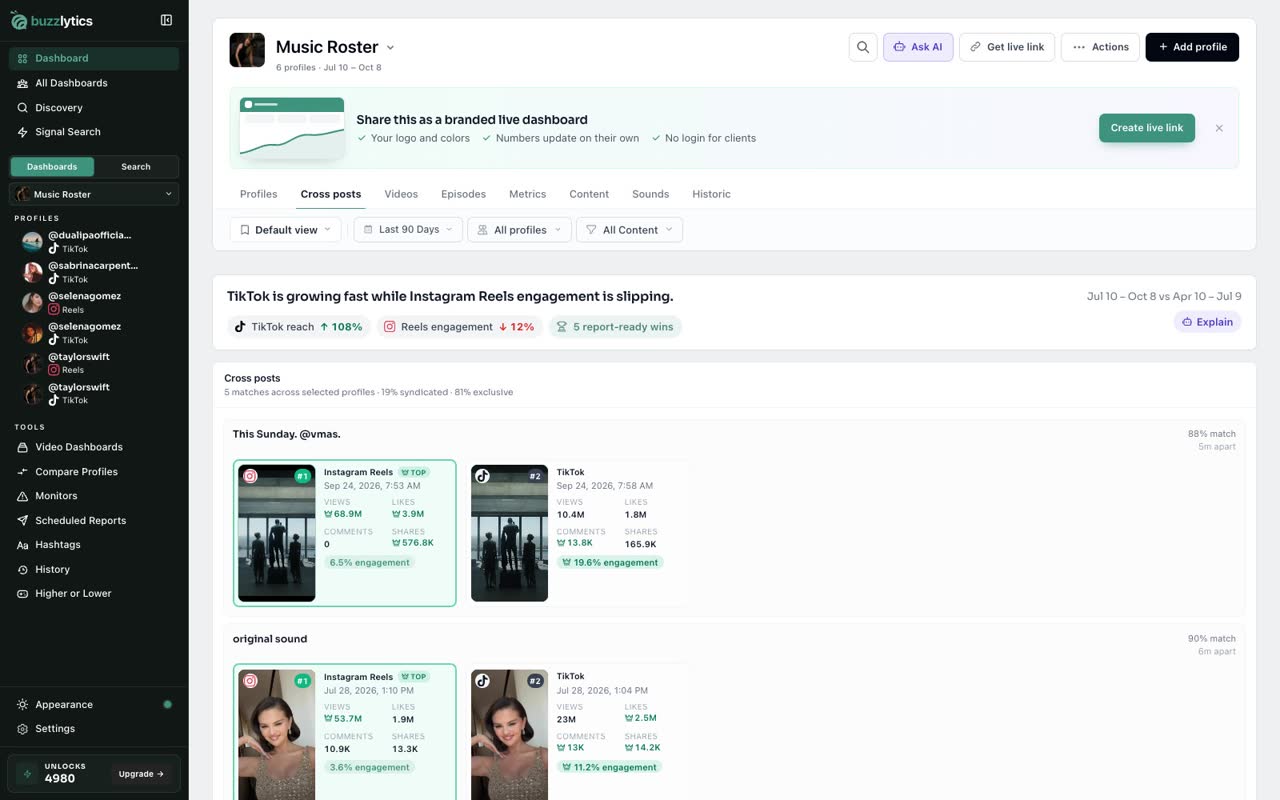The width and height of the screenshot is (1280, 800).
Task: Switch sidebar toggle to Search
Action: pos(136,167)
